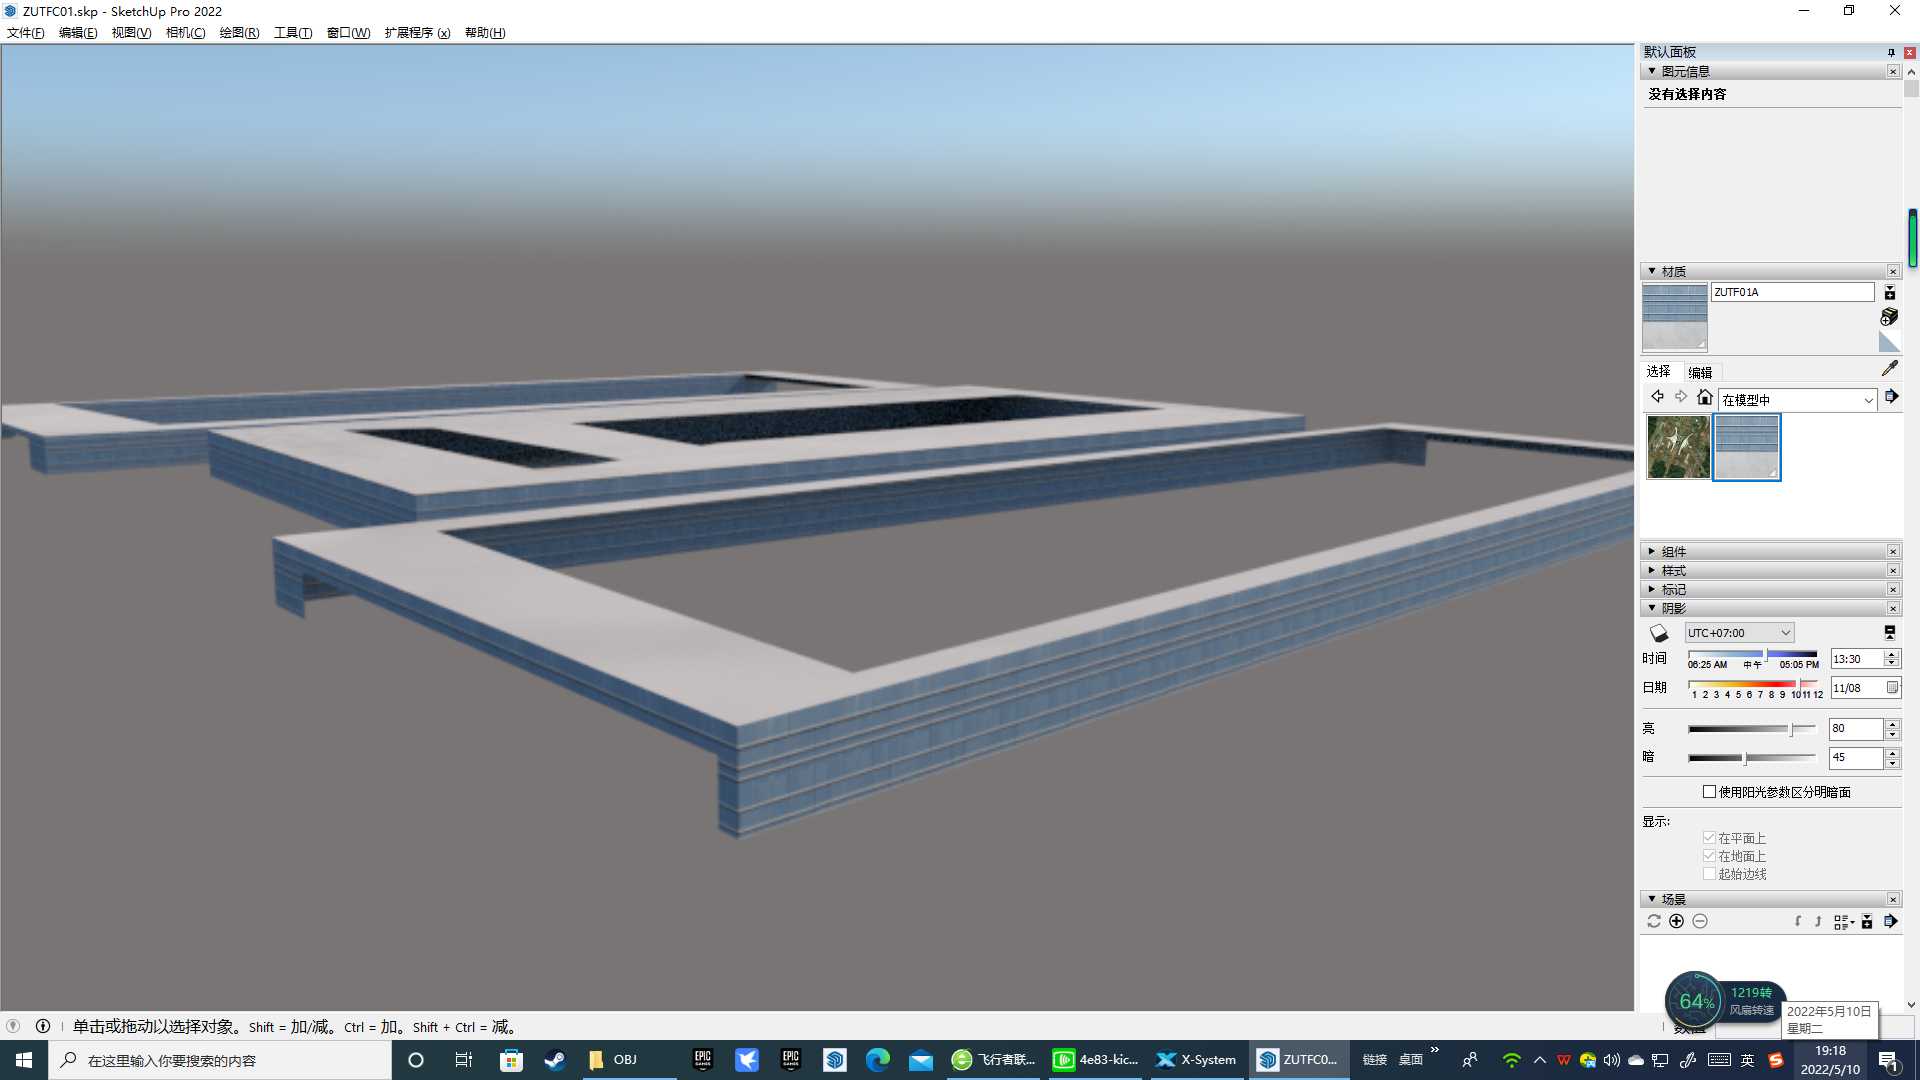Show the secondary selection pane icon
1920x1080 pixels.
point(1889,292)
